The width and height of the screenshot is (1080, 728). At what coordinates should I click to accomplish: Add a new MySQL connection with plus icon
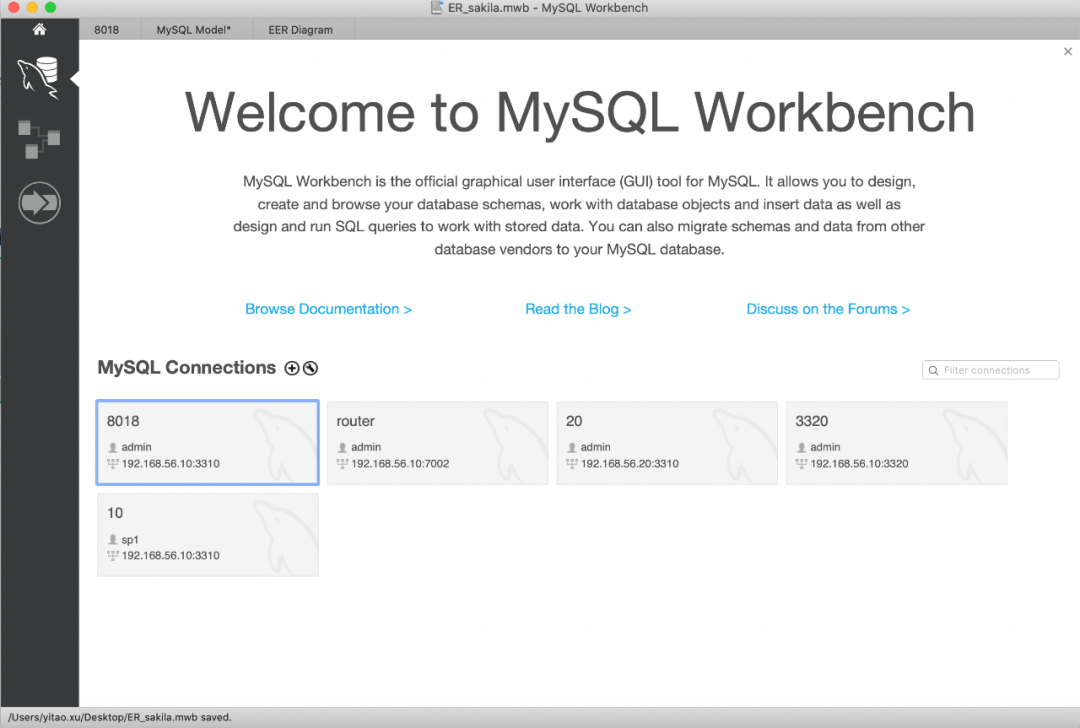pyautogui.click(x=291, y=368)
